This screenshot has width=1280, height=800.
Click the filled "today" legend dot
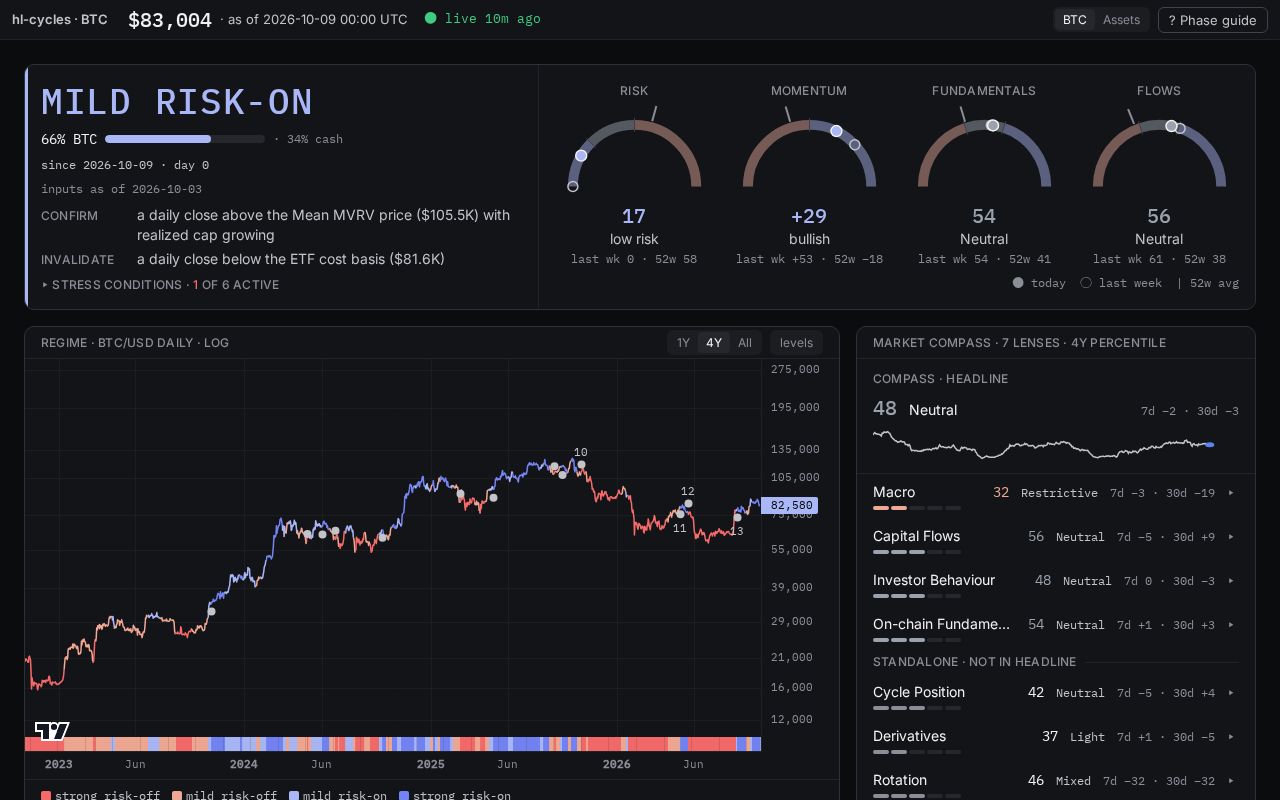[x=1018, y=283]
